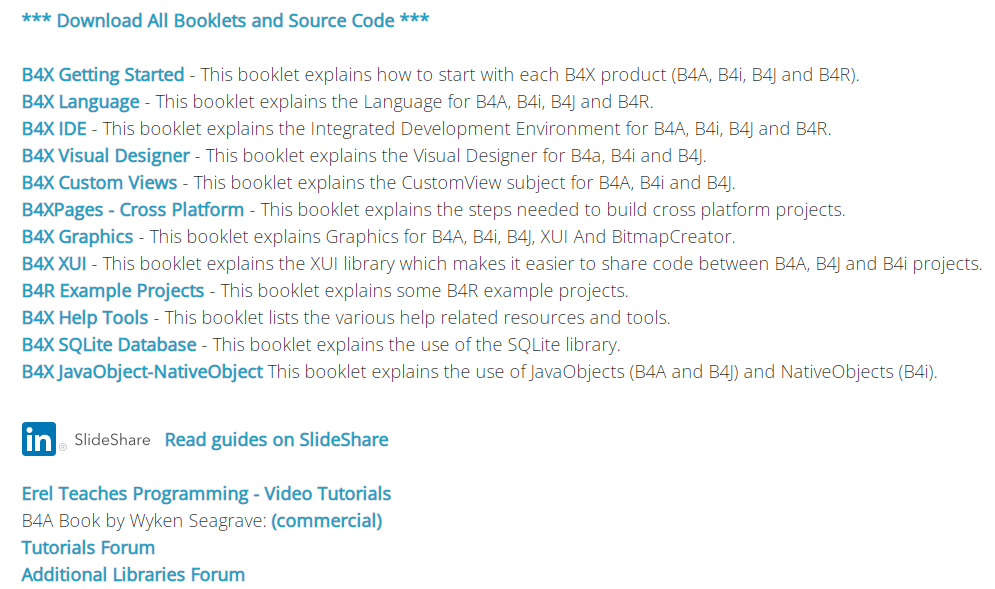Open Erel Teaches Programming - Video Tutorials
This screenshot has width=995, height=589.
point(206,493)
